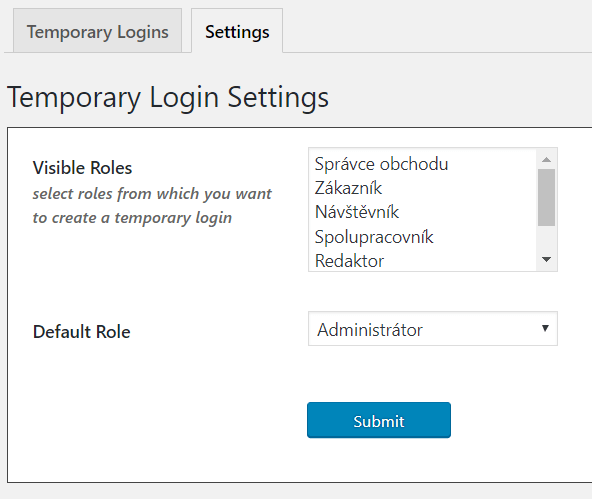Click the Administrátor dropdown arrow
Viewport: 592px width, 499px height.
coord(545,328)
